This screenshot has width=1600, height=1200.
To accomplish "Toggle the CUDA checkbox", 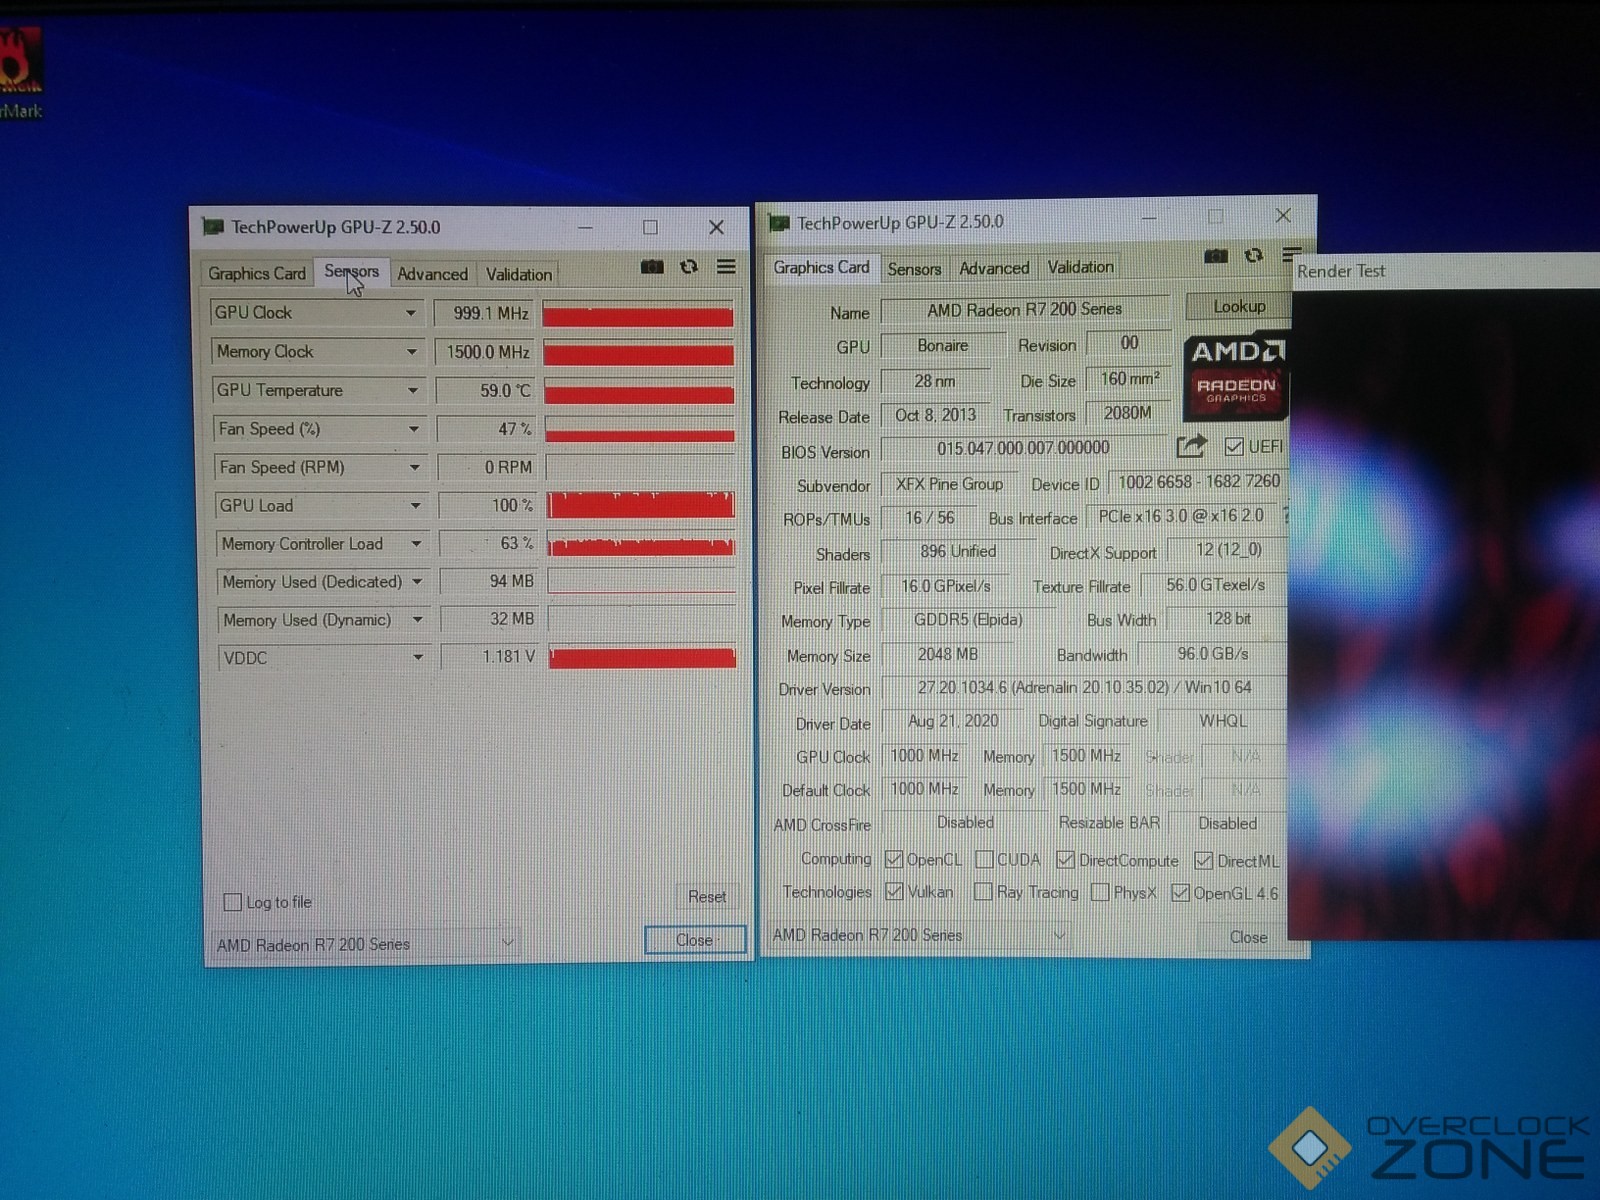I will (x=984, y=859).
